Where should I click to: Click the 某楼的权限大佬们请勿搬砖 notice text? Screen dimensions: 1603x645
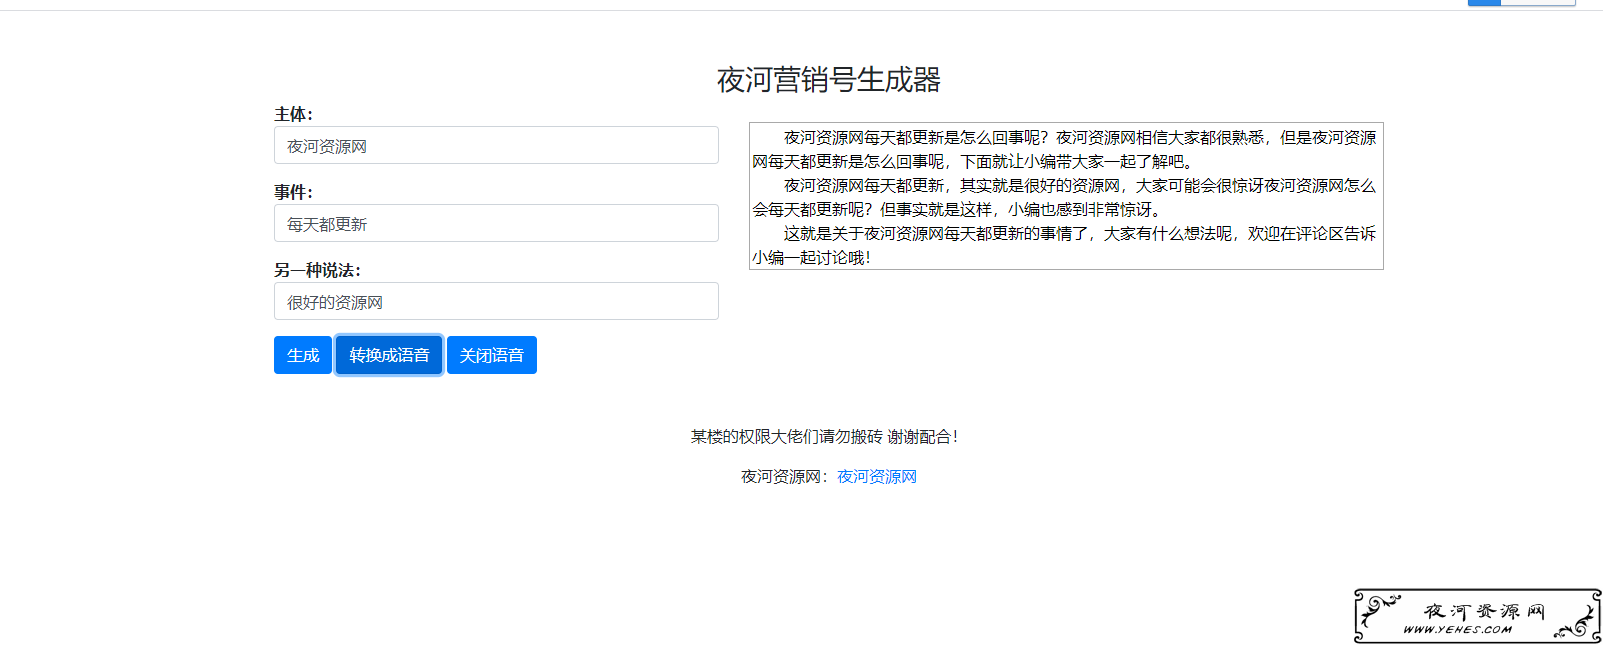coord(824,437)
